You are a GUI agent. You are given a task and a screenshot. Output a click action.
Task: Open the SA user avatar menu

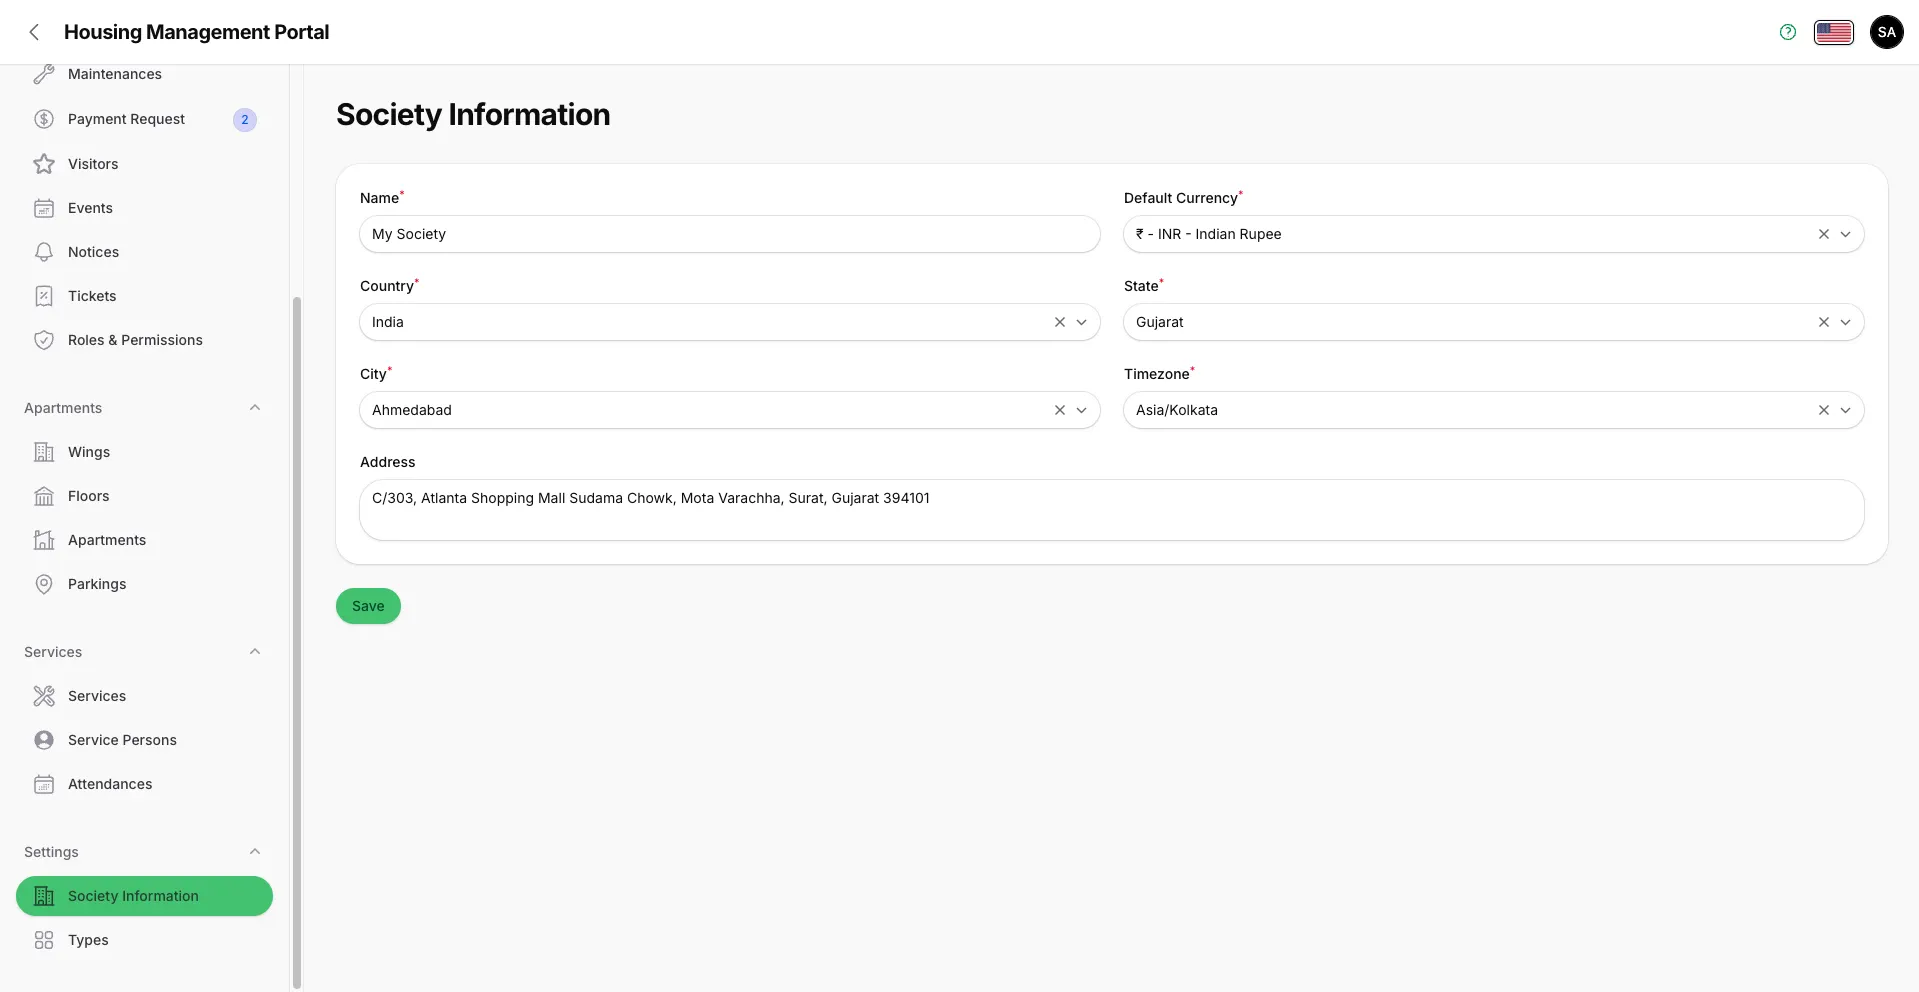[x=1886, y=32]
